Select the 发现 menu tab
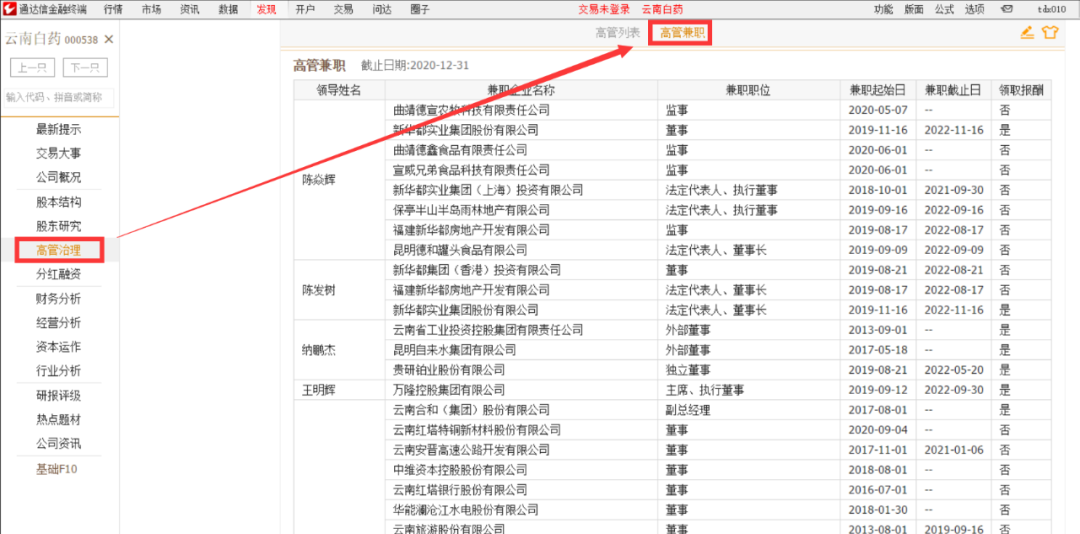 267,9
